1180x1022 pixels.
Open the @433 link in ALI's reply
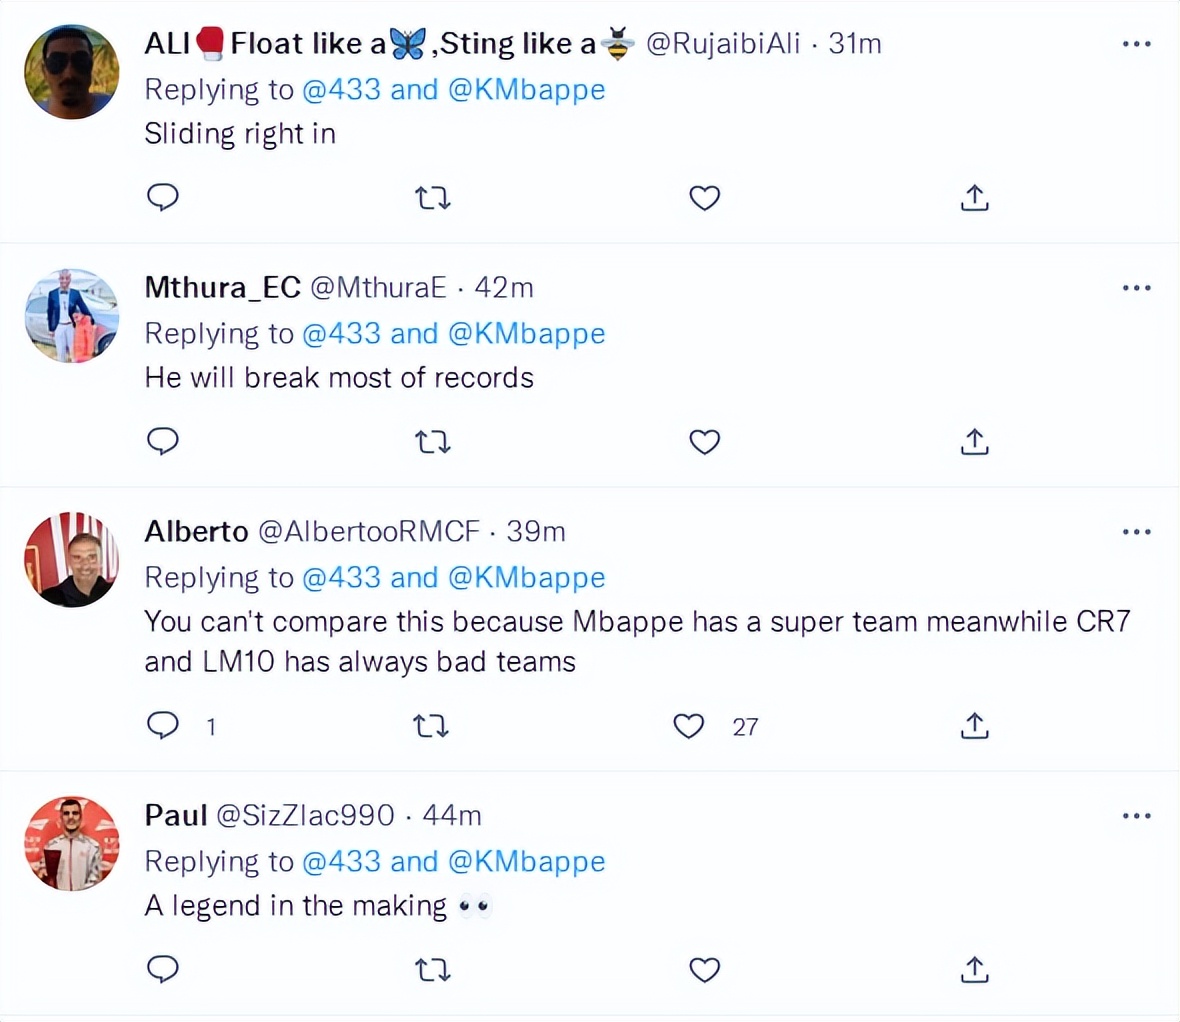click(x=341, y=89)
